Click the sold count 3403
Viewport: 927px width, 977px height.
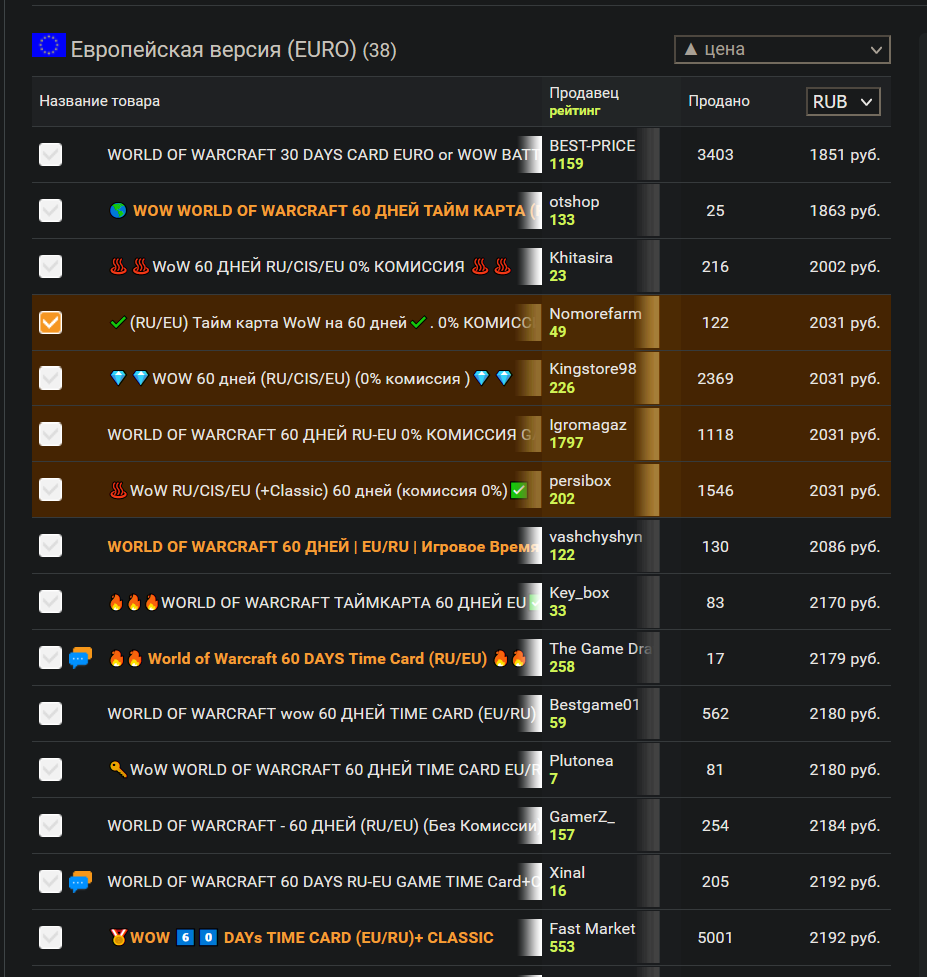click(x=715, y=155)
